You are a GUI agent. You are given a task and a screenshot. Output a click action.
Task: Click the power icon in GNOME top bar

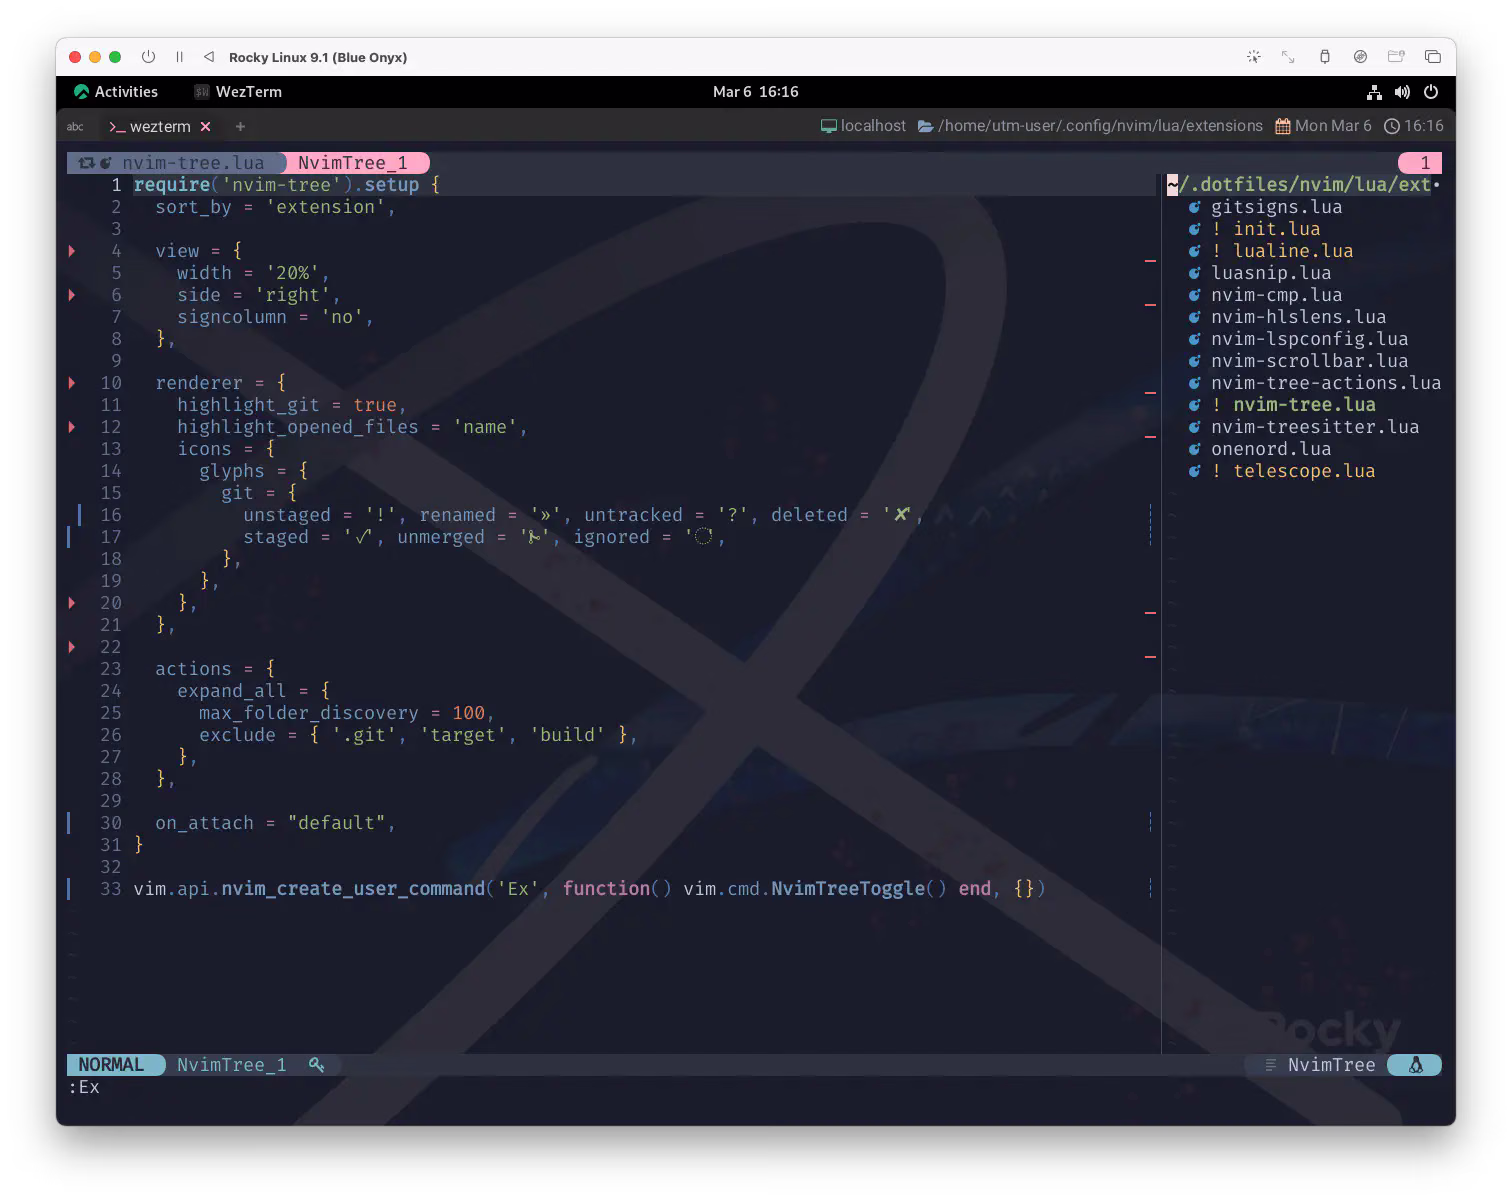pyautogui.click(x=1431, y=92)
